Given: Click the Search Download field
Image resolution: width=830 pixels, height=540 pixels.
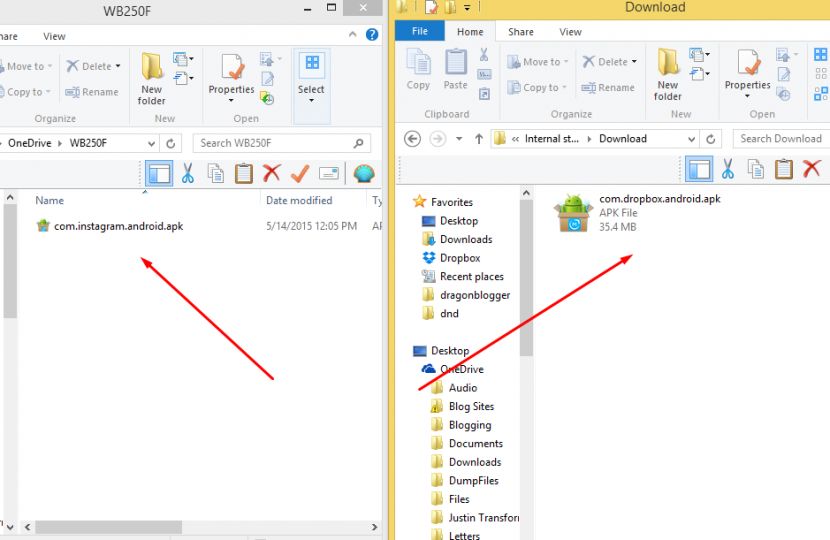Looking at the screenshot, I should (x=781, y=139).
